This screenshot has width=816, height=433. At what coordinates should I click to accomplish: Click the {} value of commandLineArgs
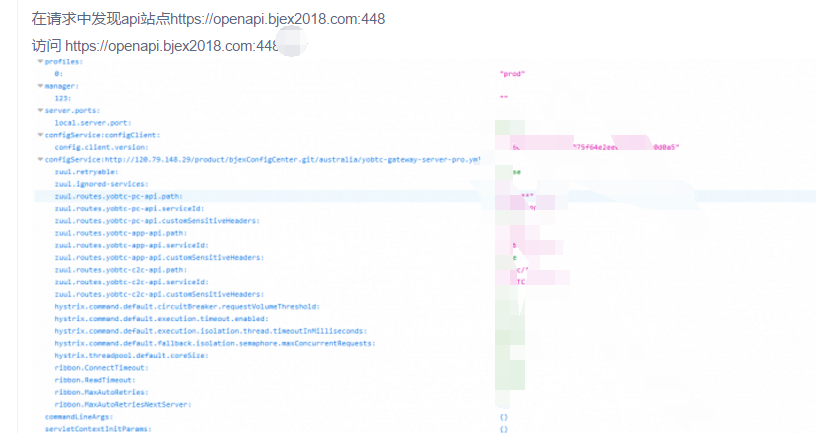tap(504, 417)
